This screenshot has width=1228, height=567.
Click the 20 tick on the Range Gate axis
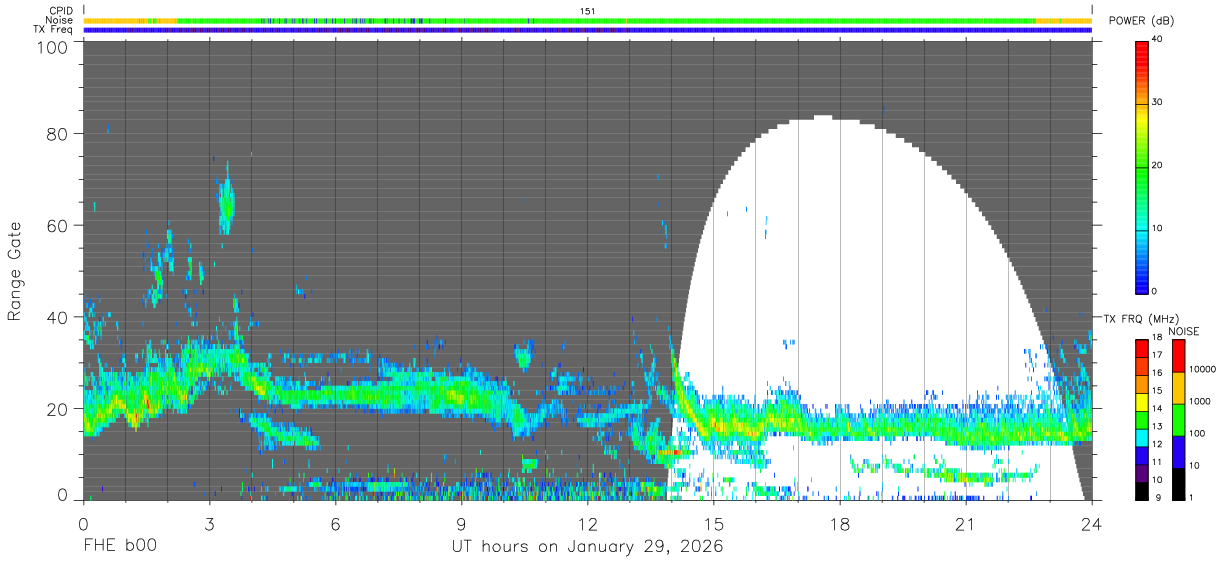pos(59,409)
